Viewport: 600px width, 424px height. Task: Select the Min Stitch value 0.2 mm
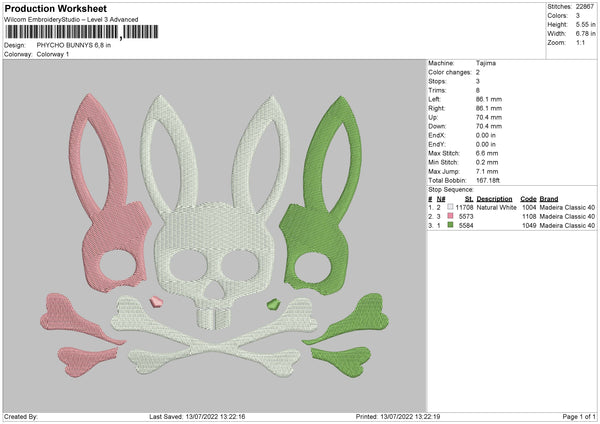(x=487, y=163)
